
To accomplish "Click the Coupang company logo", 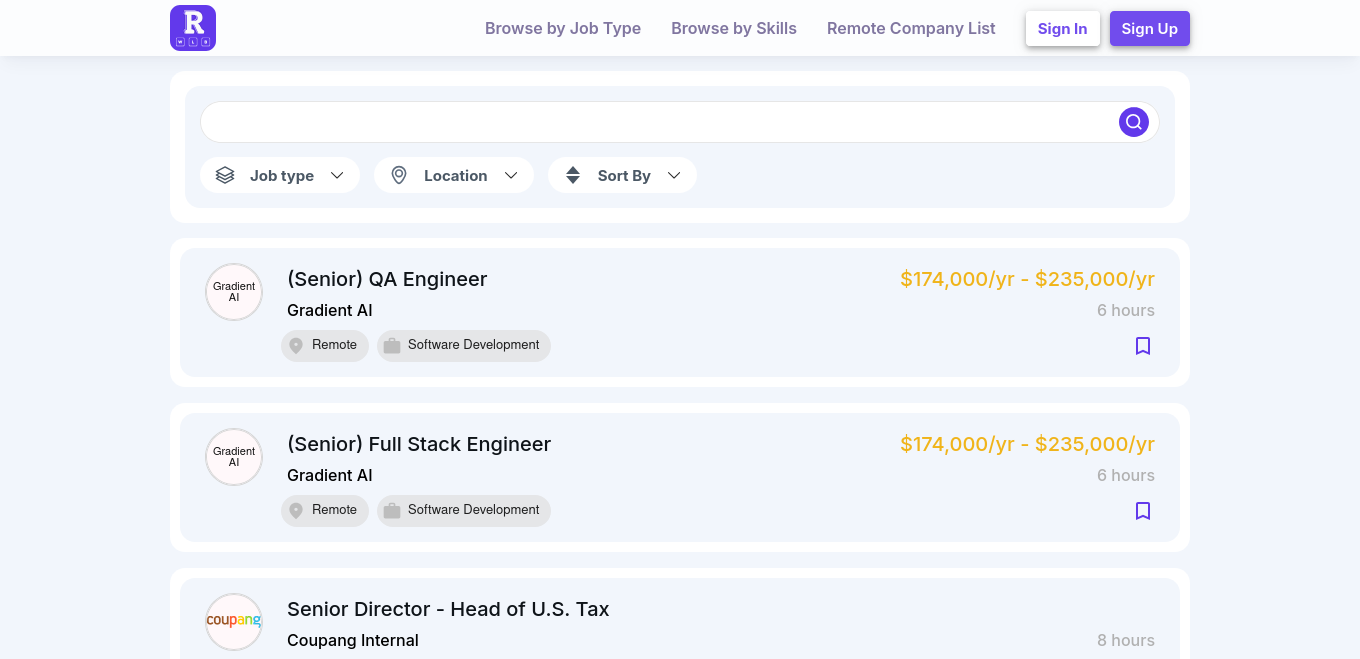I will [x=234, y=621].
